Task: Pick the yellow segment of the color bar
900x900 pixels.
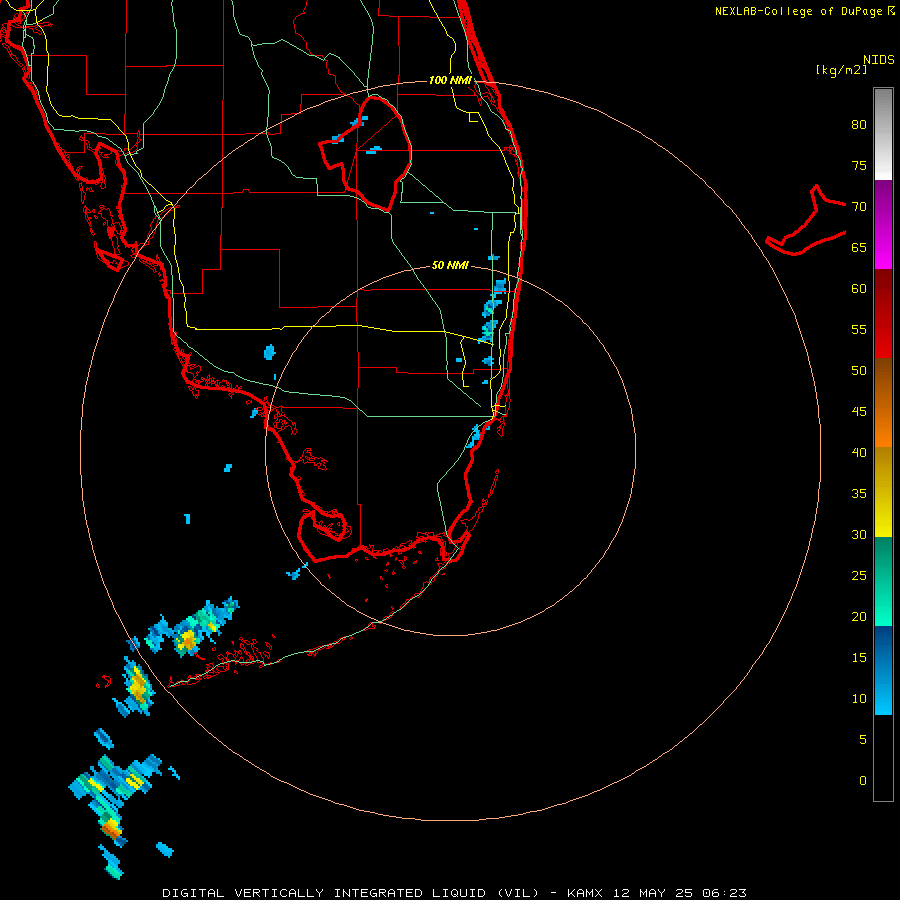Action: click(x=883, y=492)
